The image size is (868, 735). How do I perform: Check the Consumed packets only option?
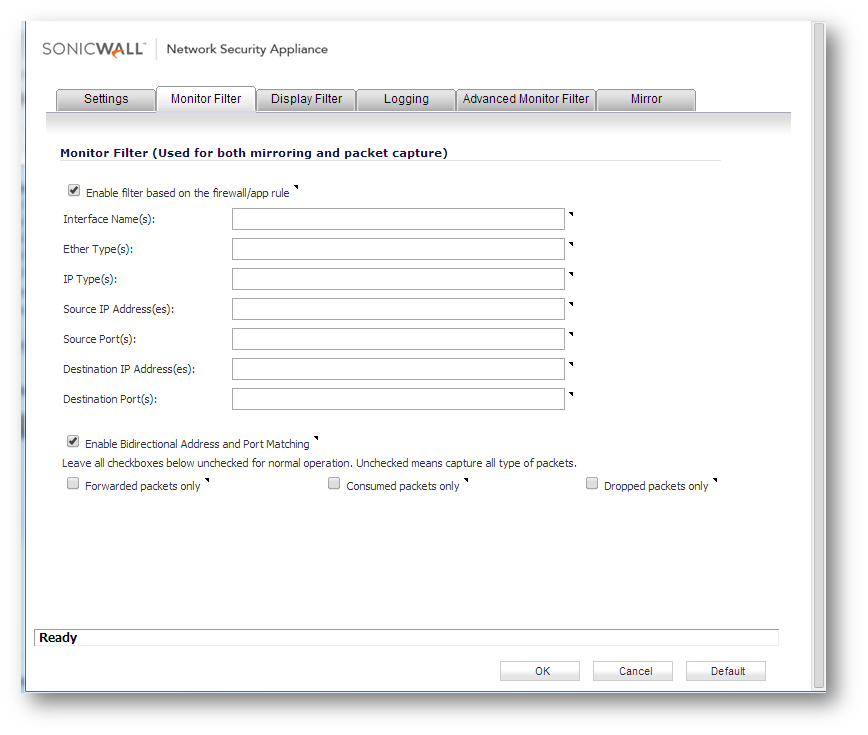[x=334, y=484]
